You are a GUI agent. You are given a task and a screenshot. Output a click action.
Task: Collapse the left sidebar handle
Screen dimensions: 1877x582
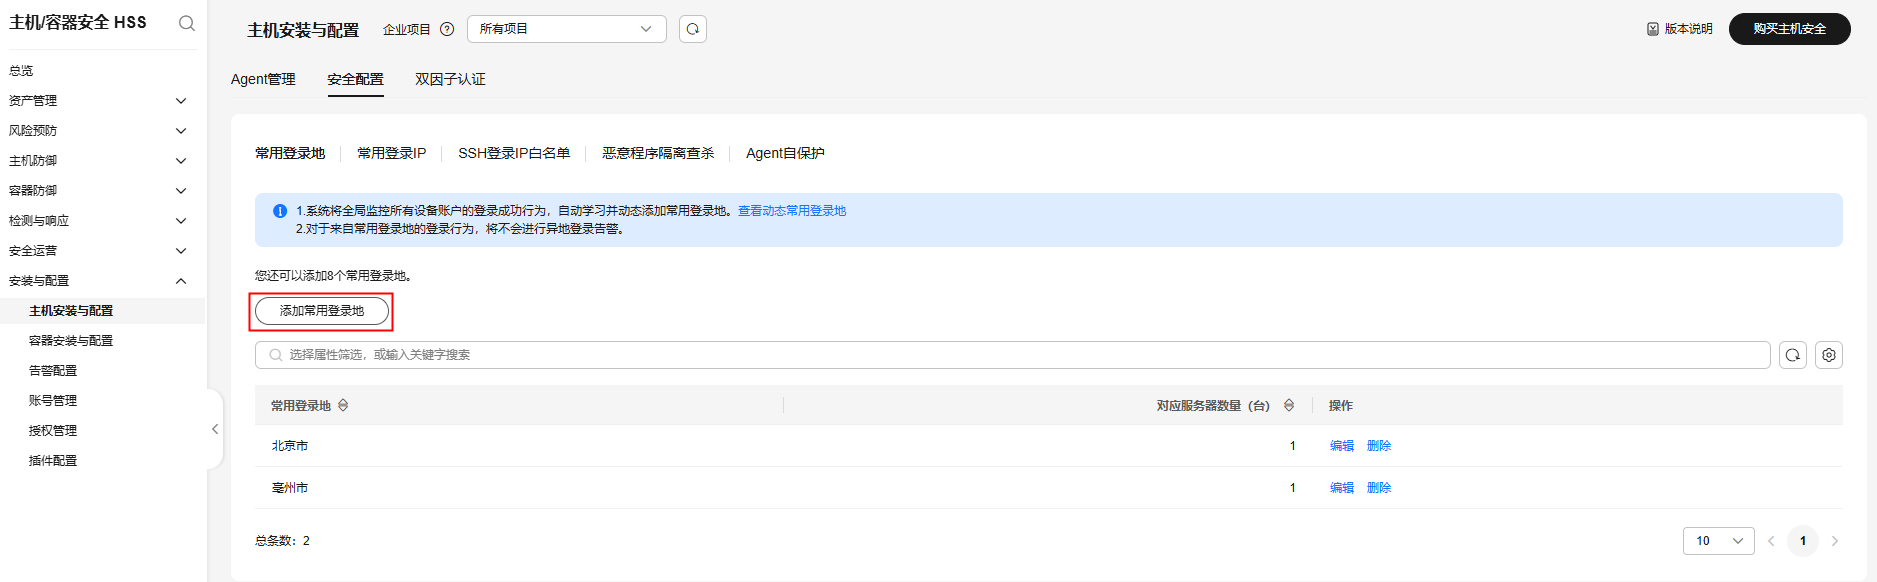[x=214, y=429]
